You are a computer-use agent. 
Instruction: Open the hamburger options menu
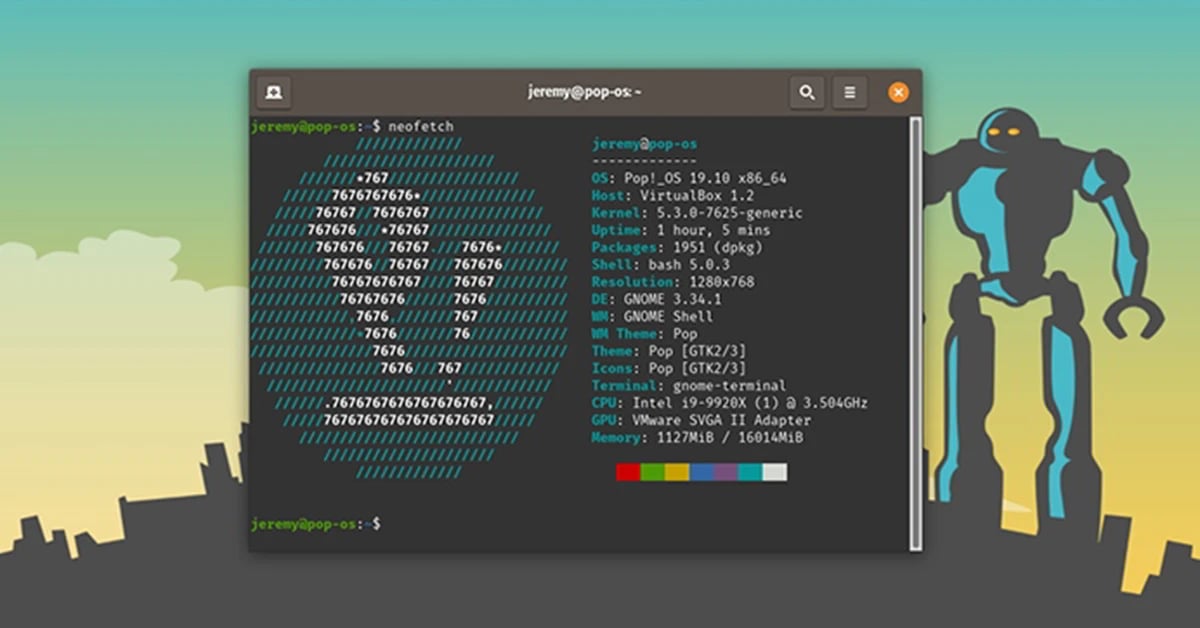tap(850, 91)
